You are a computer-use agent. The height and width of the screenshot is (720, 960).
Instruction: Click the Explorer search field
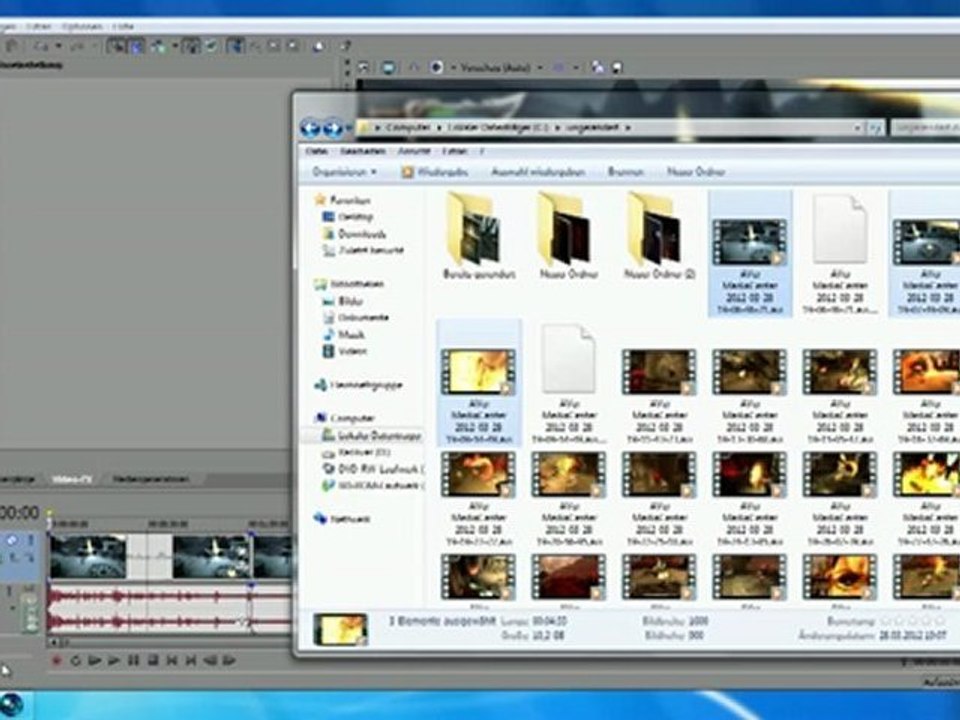point(926,127)
